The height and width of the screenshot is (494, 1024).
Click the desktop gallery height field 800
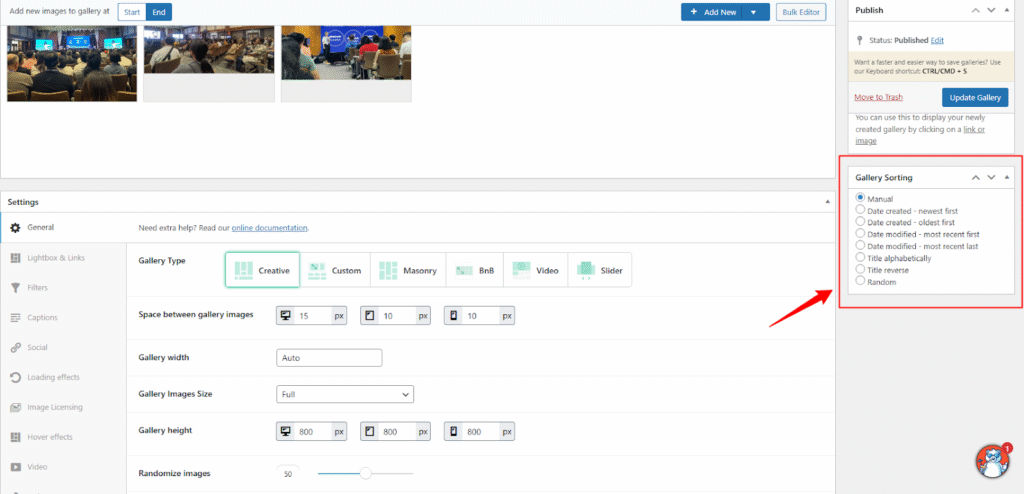313,432
